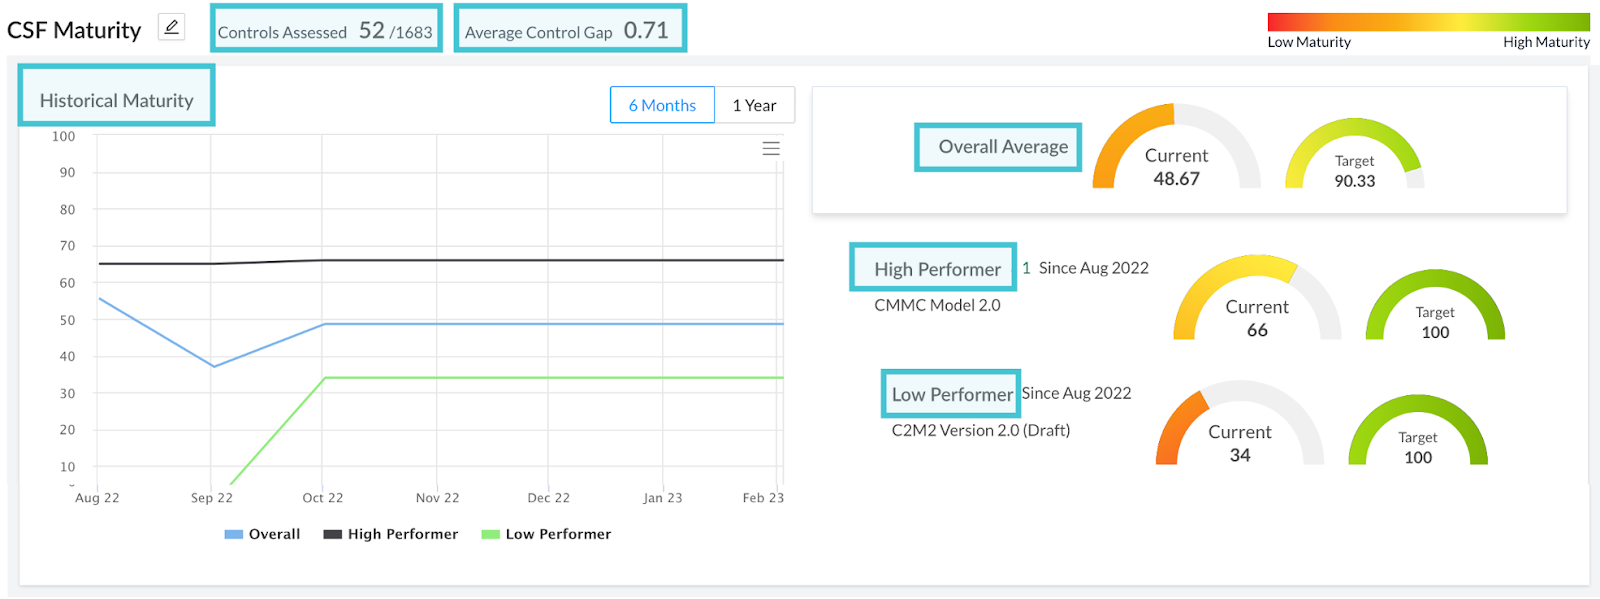Click the Low Performer Target 100 gauge
Viewport: 1600px width, 599px height.
tap(1418, 431)
